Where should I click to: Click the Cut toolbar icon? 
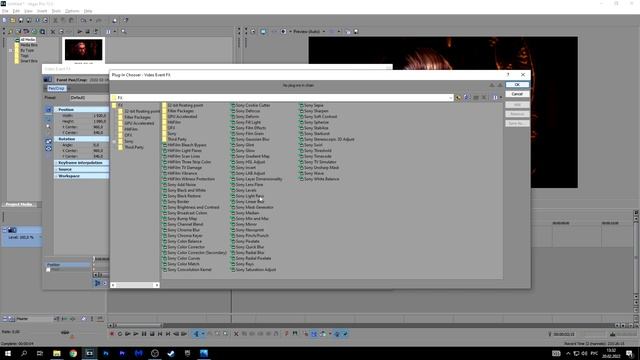click(56, 20)
